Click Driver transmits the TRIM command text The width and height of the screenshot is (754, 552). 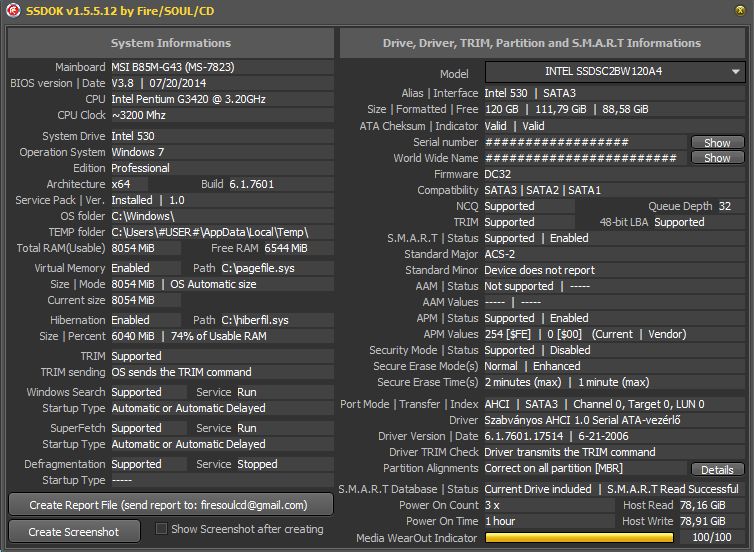(x=570, y=452)
